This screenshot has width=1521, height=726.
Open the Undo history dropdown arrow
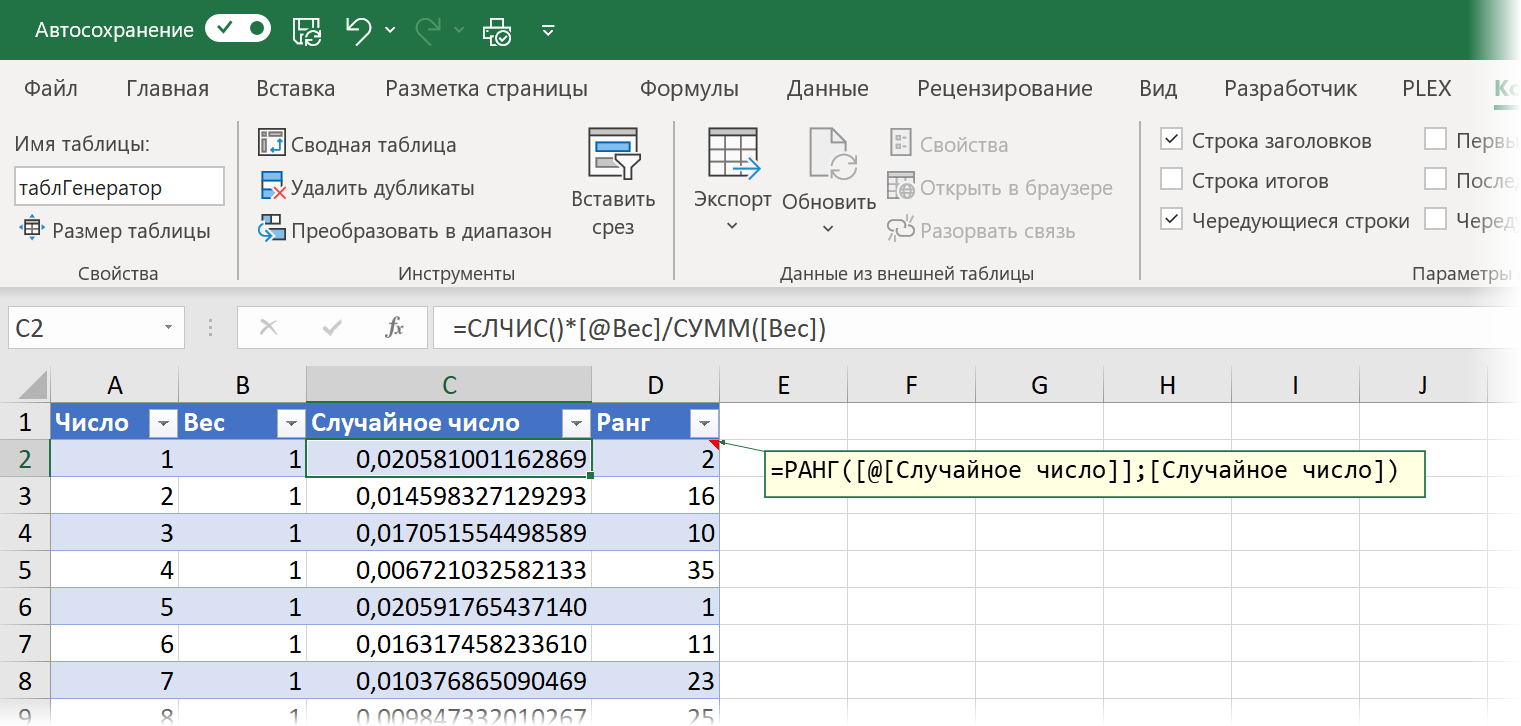tap(390, 30)
